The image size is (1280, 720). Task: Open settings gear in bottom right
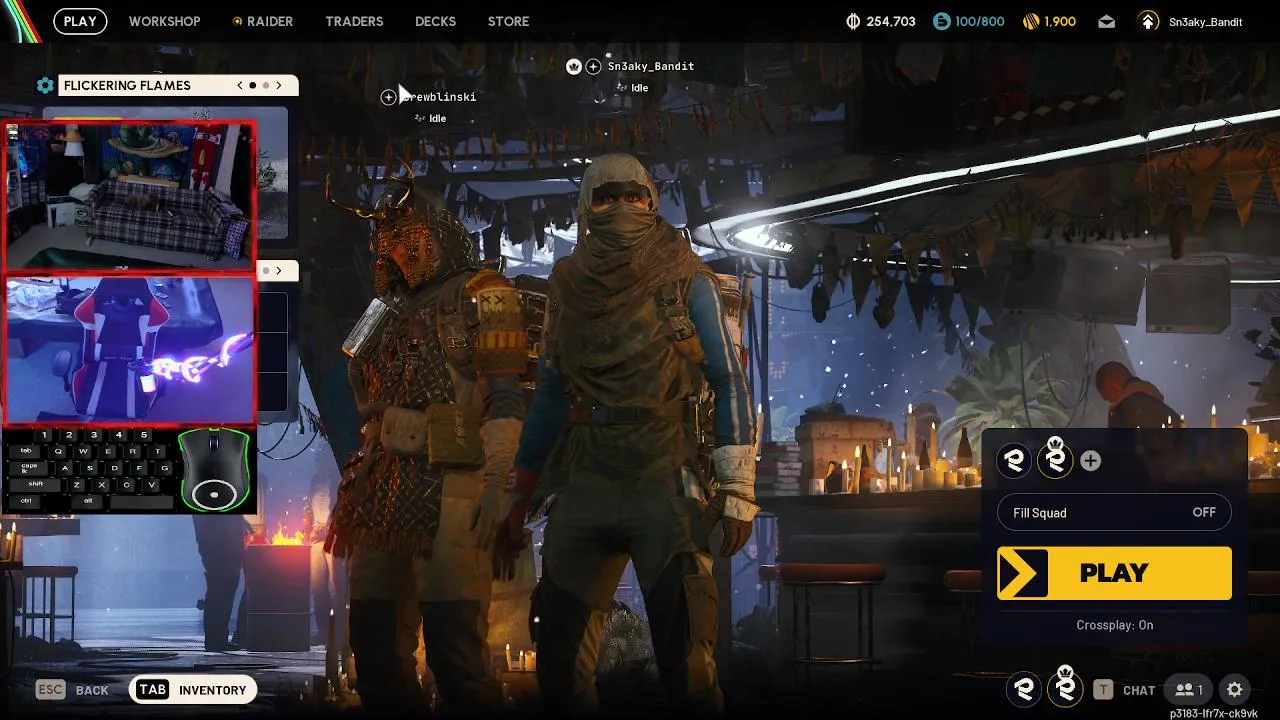(x=1235, y=689)
